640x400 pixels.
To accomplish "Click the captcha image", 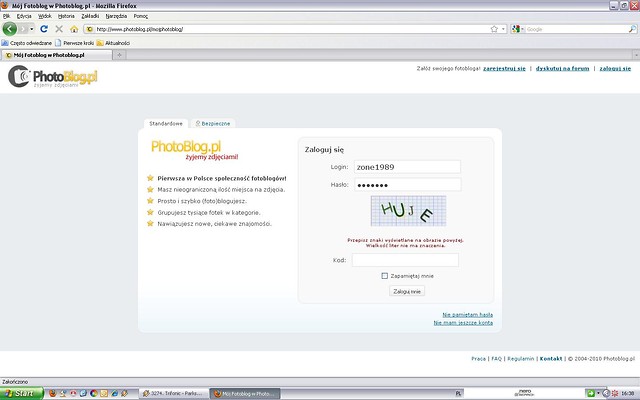I will [408, 211].
